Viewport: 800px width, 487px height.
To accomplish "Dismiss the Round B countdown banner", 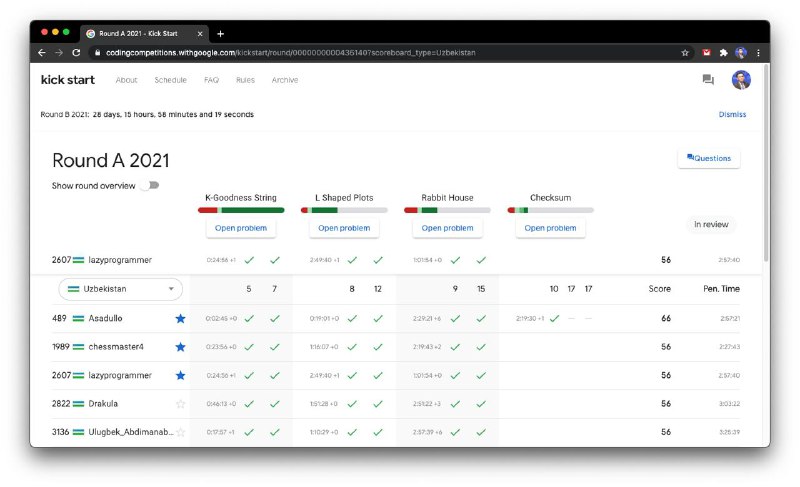I will pyautogui.click(x=732, y=114).
